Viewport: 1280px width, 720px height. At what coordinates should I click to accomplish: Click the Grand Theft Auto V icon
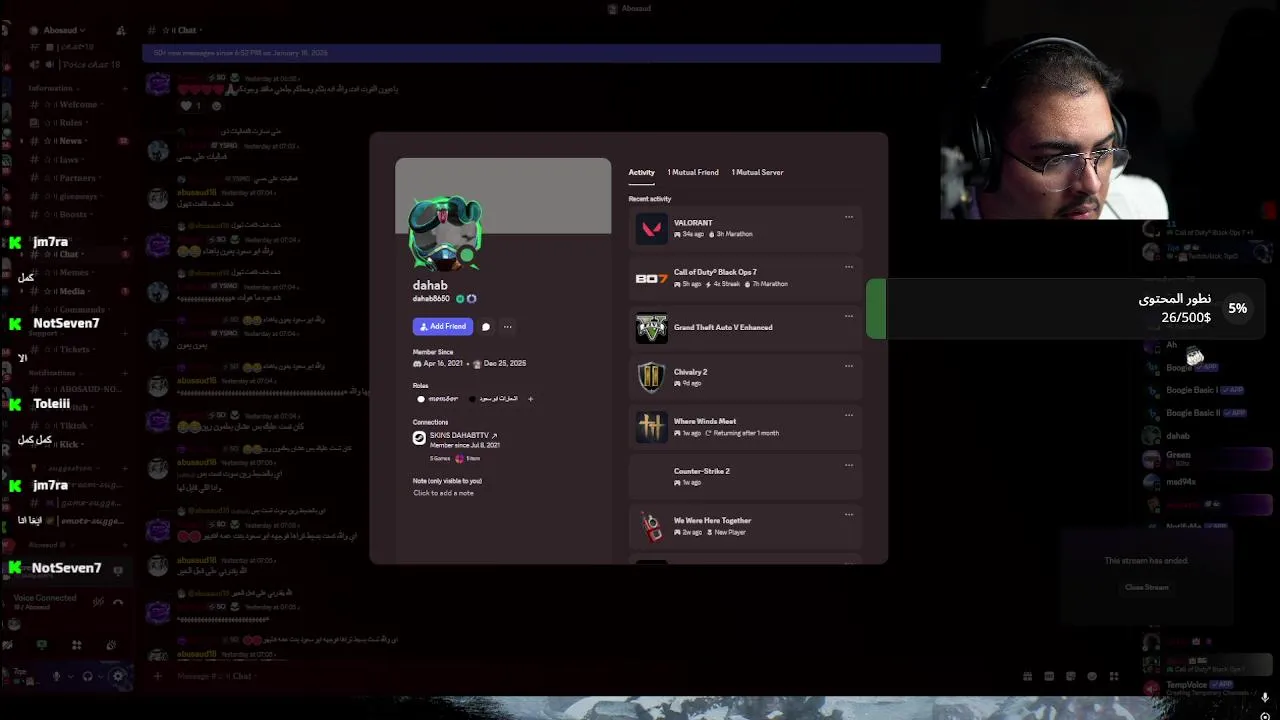point(651,328)
